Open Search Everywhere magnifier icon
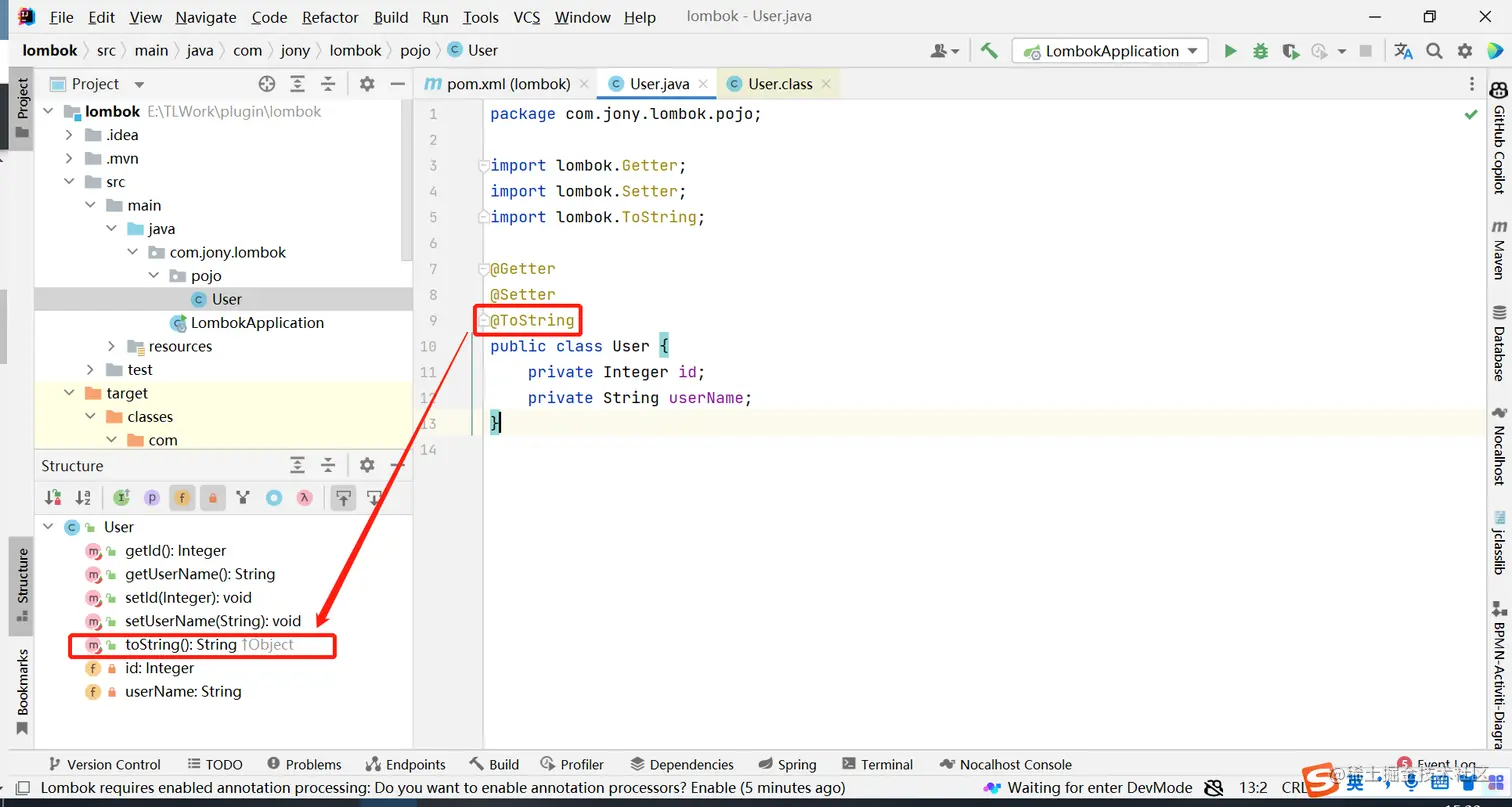This screenshot has height=807, width=1512. (x=1434, y=51)
